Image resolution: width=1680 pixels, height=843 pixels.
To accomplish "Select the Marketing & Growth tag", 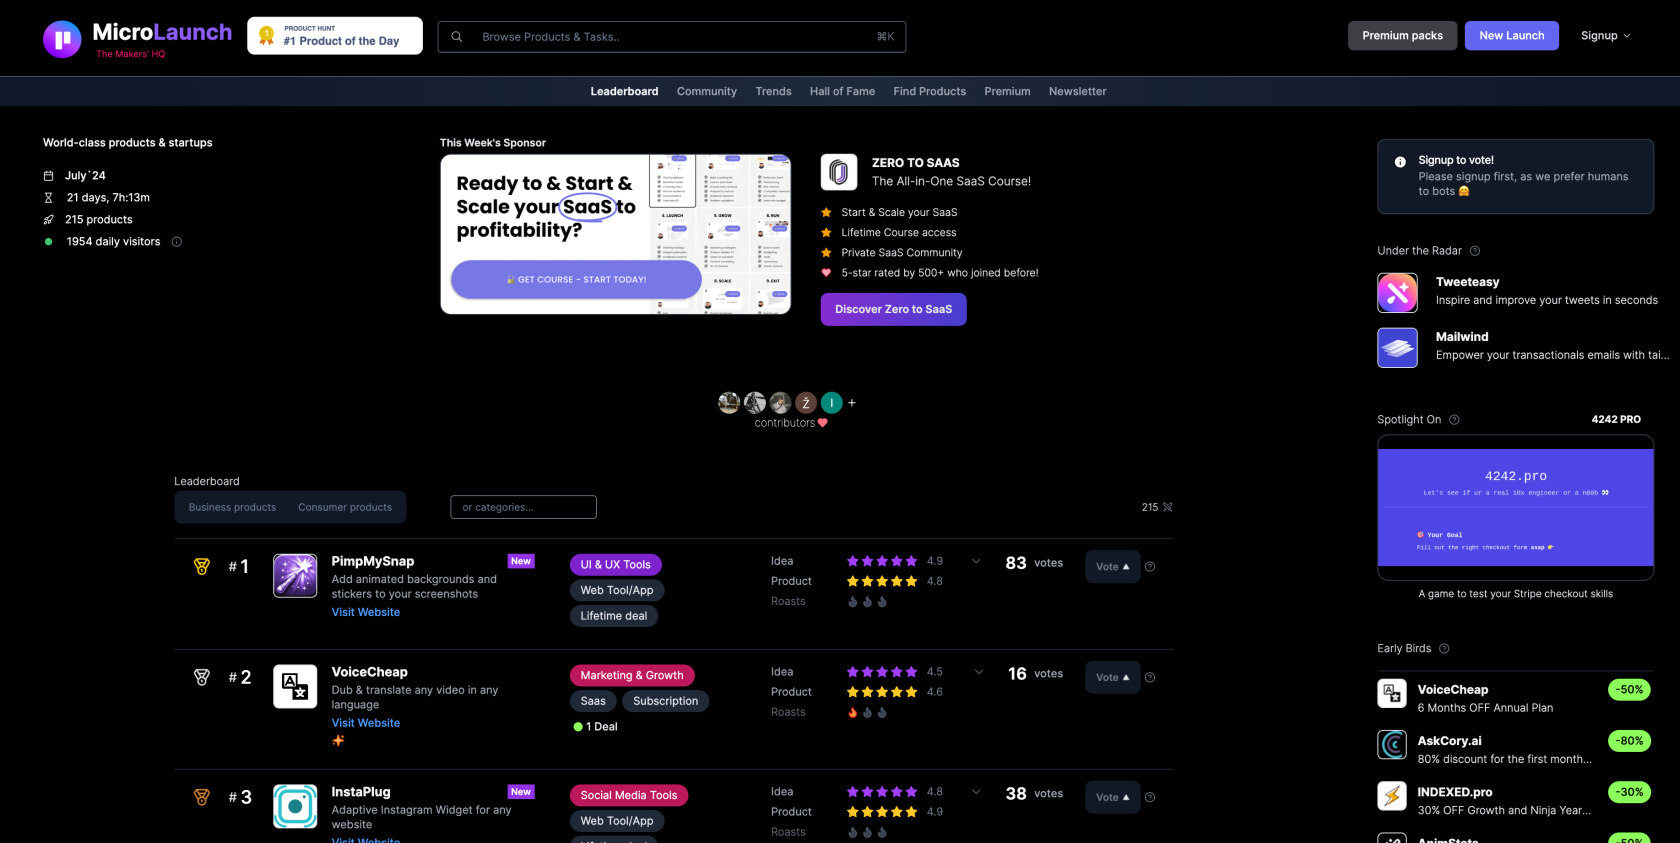I will (632, 676).
